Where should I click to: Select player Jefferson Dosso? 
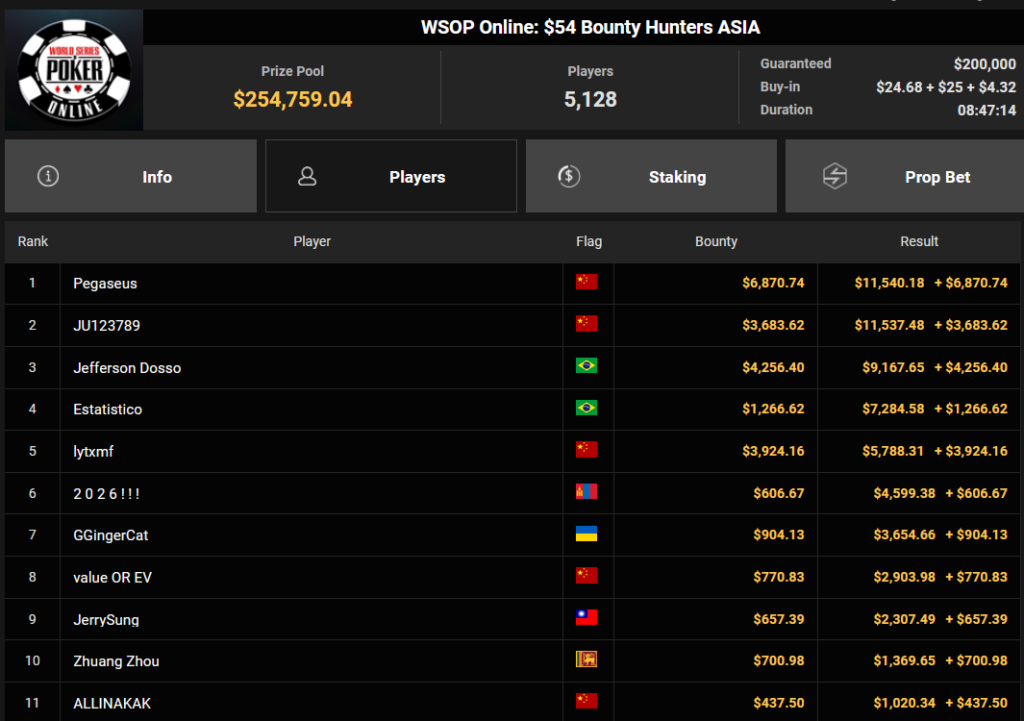pos(127,368)
